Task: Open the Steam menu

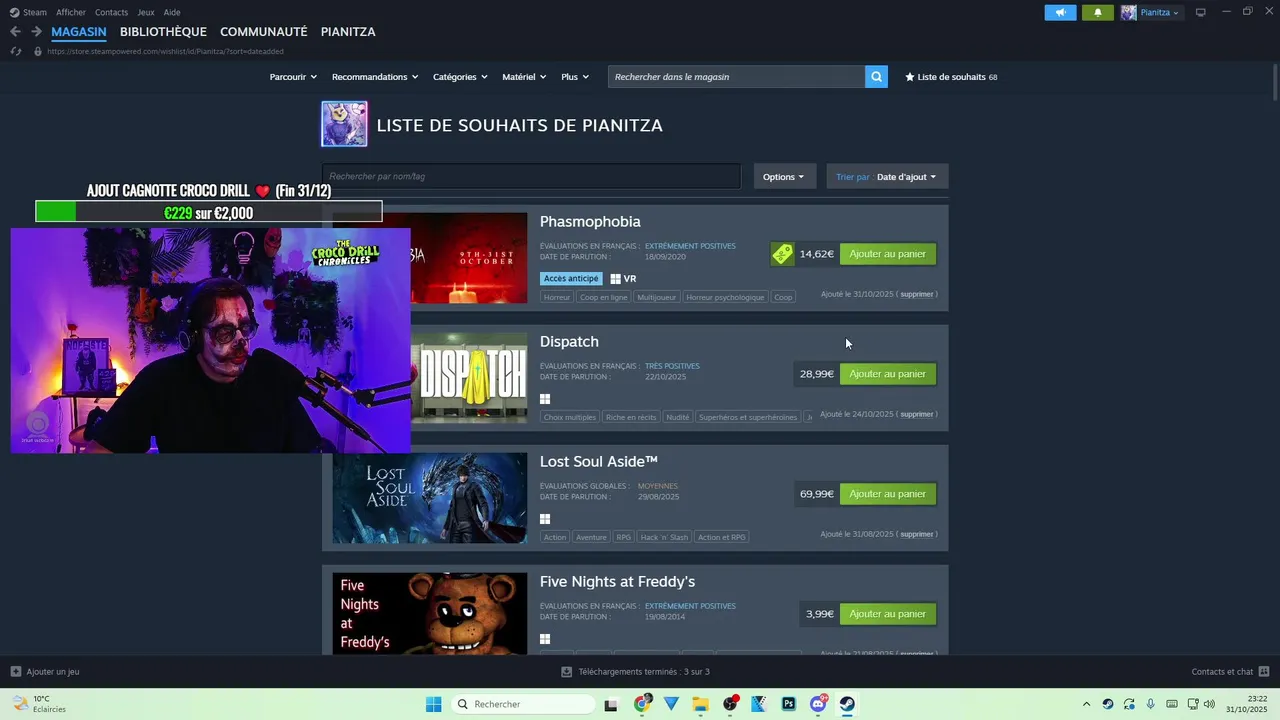Action: tap(29, 12)
